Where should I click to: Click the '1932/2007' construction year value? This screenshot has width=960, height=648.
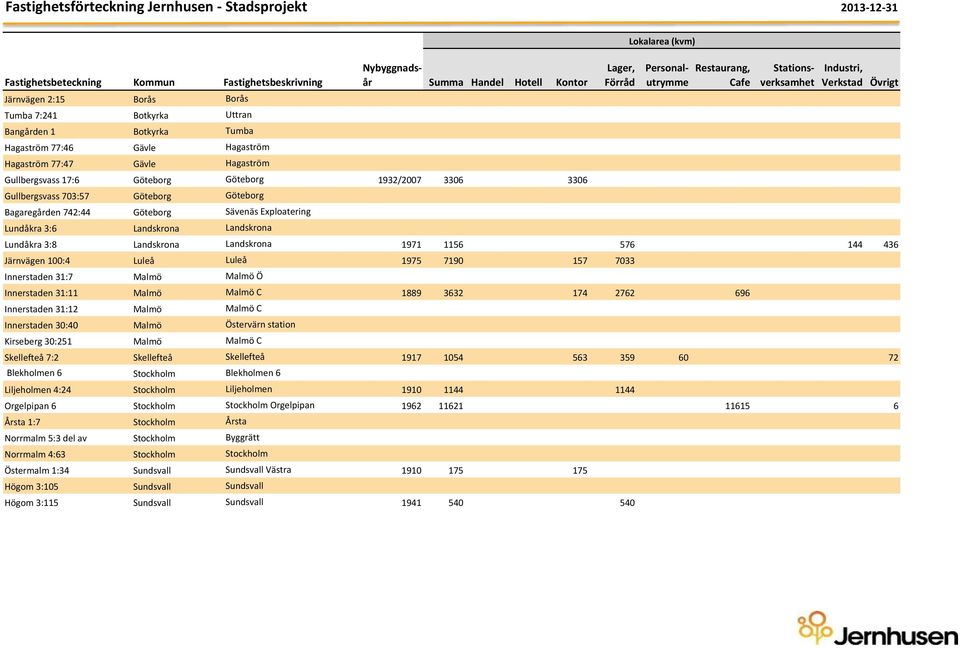pyautogui.click(x=400, y=180)
